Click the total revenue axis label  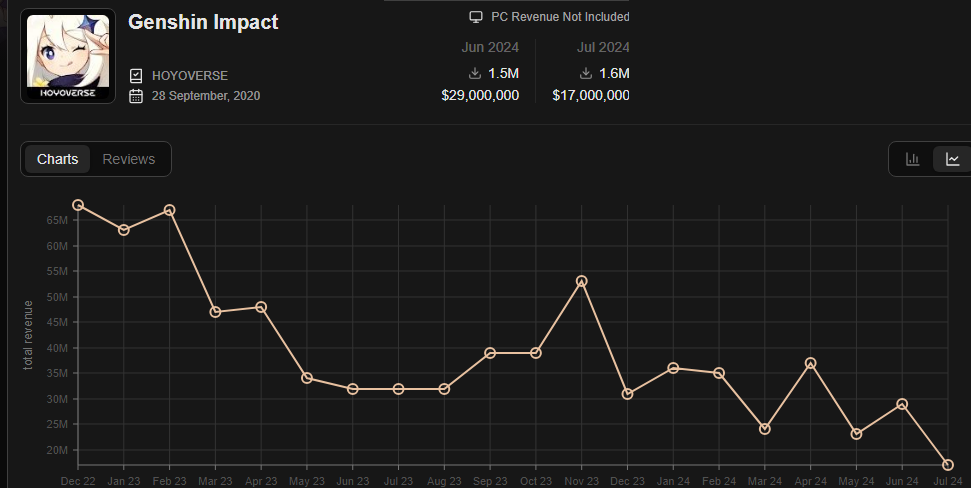[28, 335]
